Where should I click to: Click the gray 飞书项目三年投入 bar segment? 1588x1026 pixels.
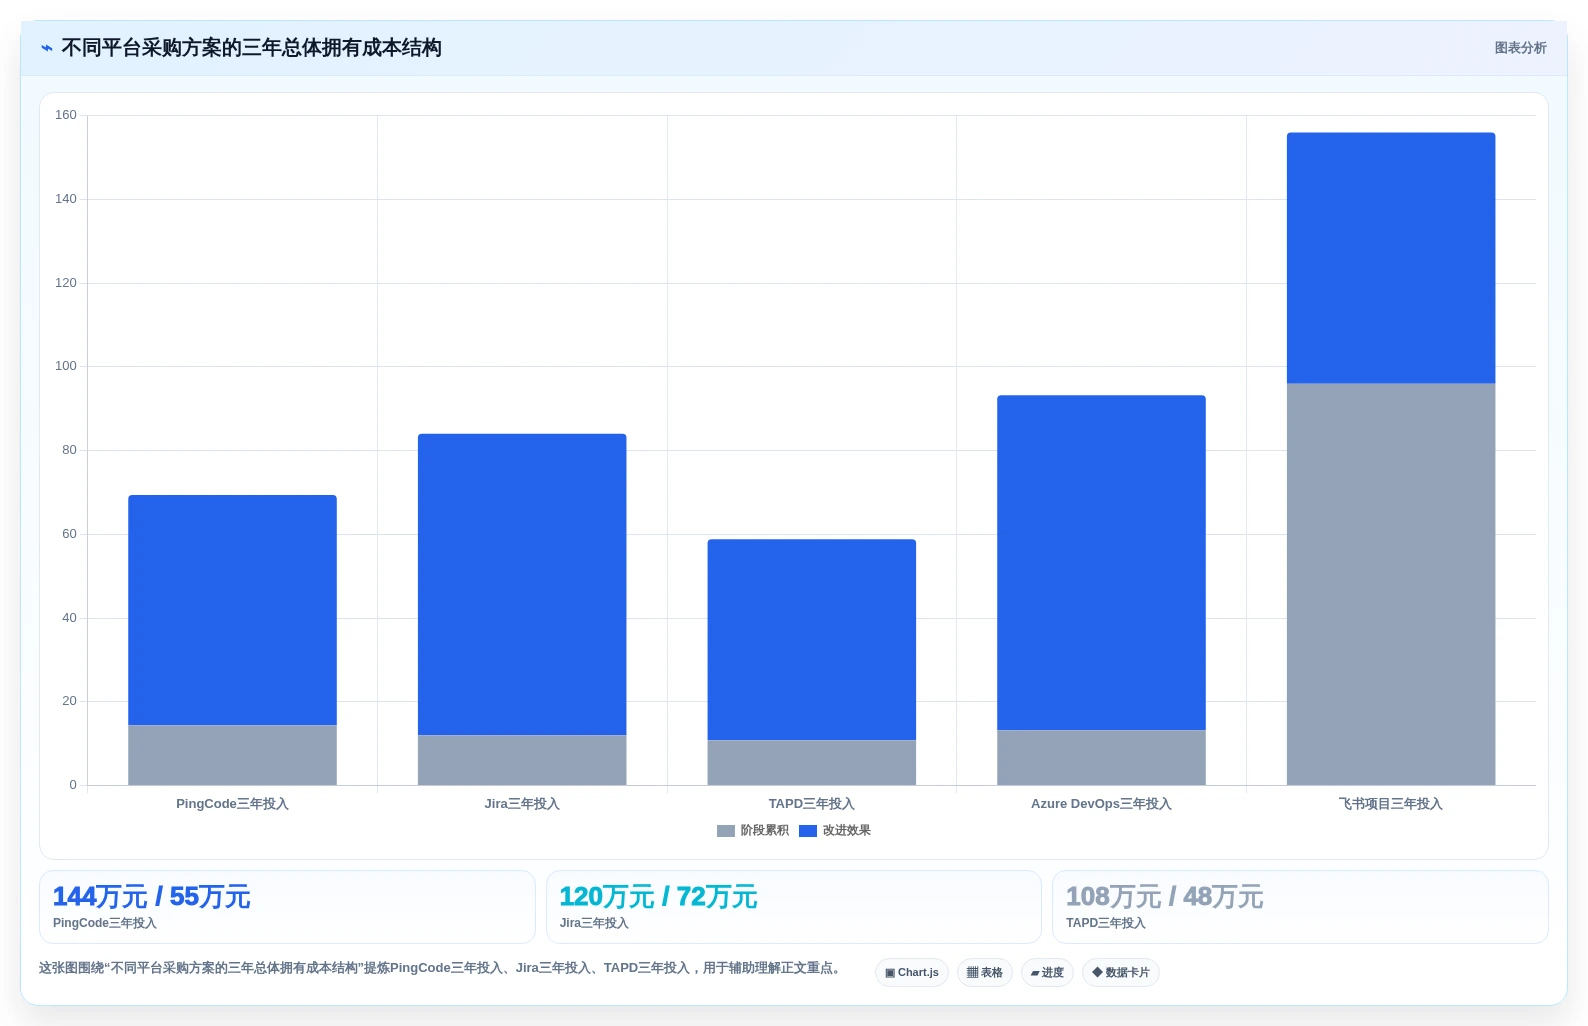(x=1391, y=584)
